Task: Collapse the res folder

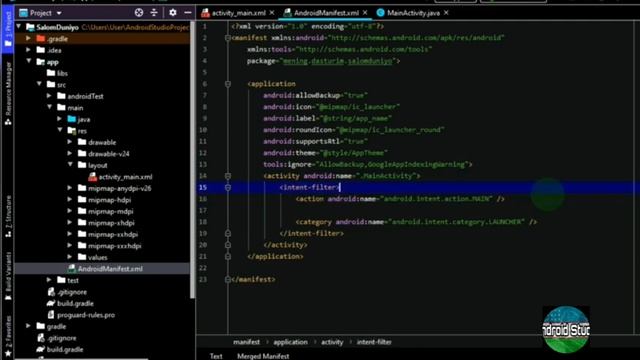Action: pyautogui.click(x=60, y=130)
